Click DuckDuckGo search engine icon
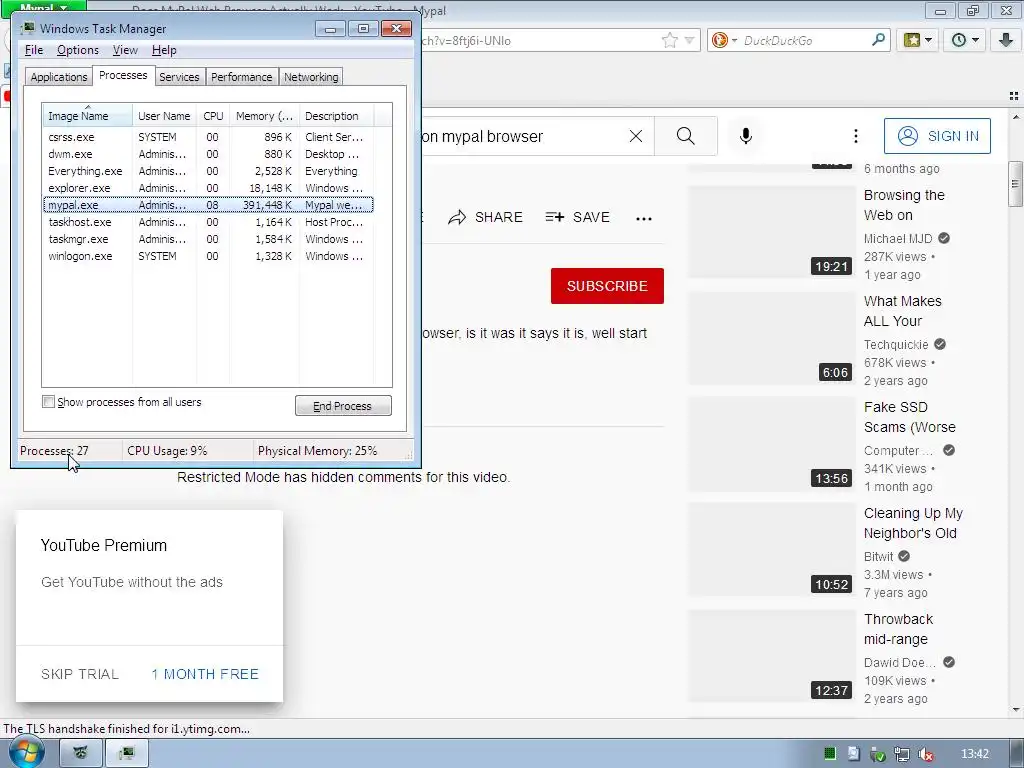The width and height of the screenshot is (1024, 768). [x=720, y=40]
